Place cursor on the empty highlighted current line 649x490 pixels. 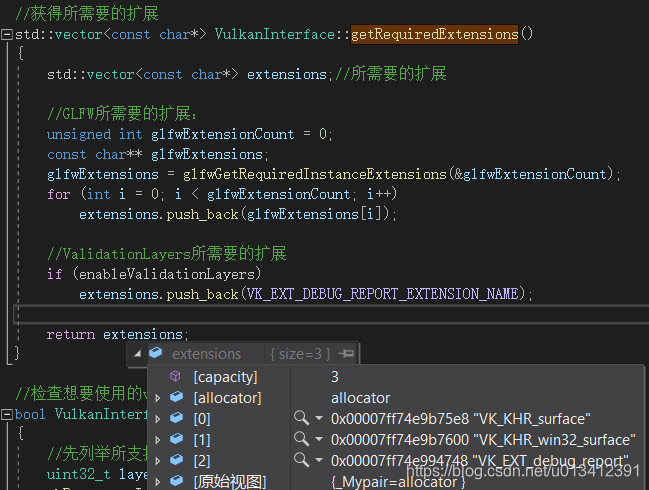331,315
